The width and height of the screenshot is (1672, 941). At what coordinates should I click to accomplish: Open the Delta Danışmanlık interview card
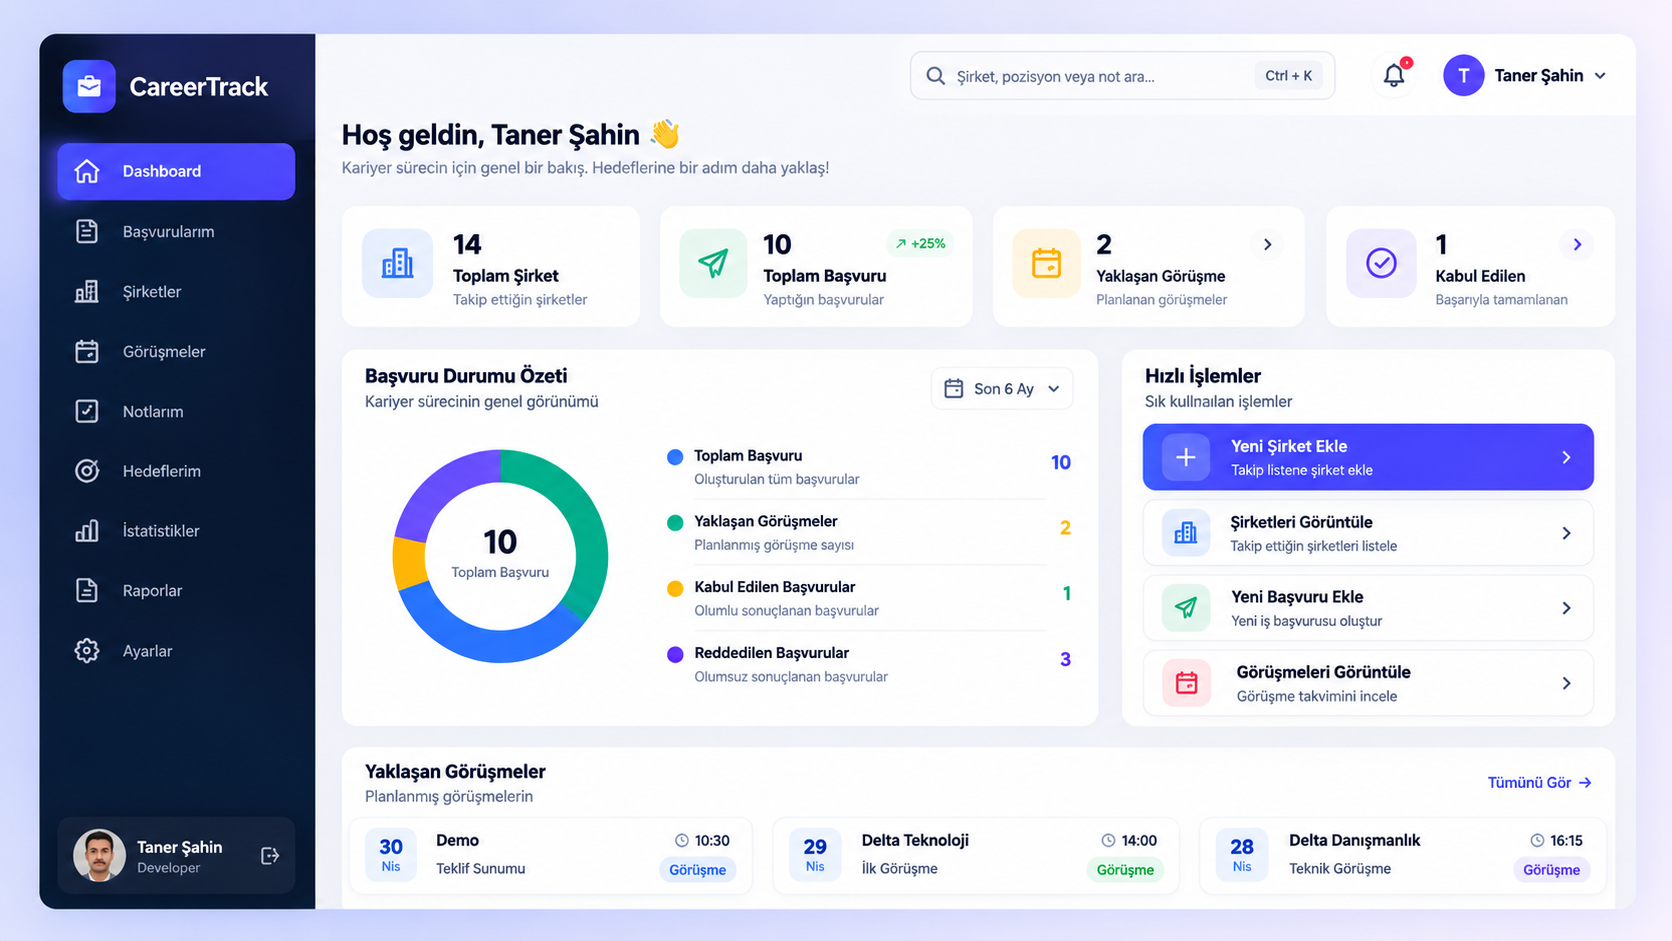[1403, 856]
